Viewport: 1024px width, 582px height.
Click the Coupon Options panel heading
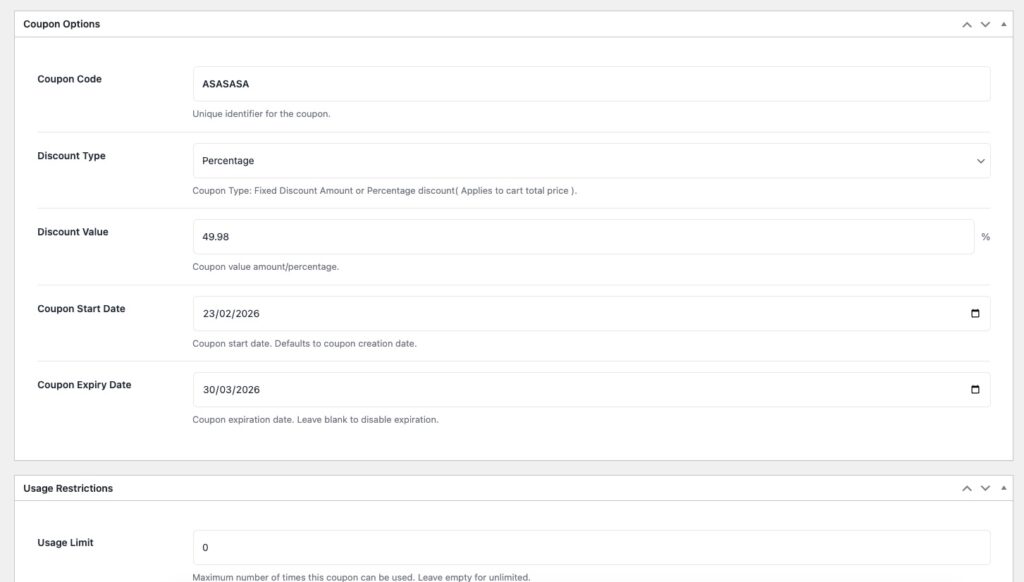(x=62, y=24)
